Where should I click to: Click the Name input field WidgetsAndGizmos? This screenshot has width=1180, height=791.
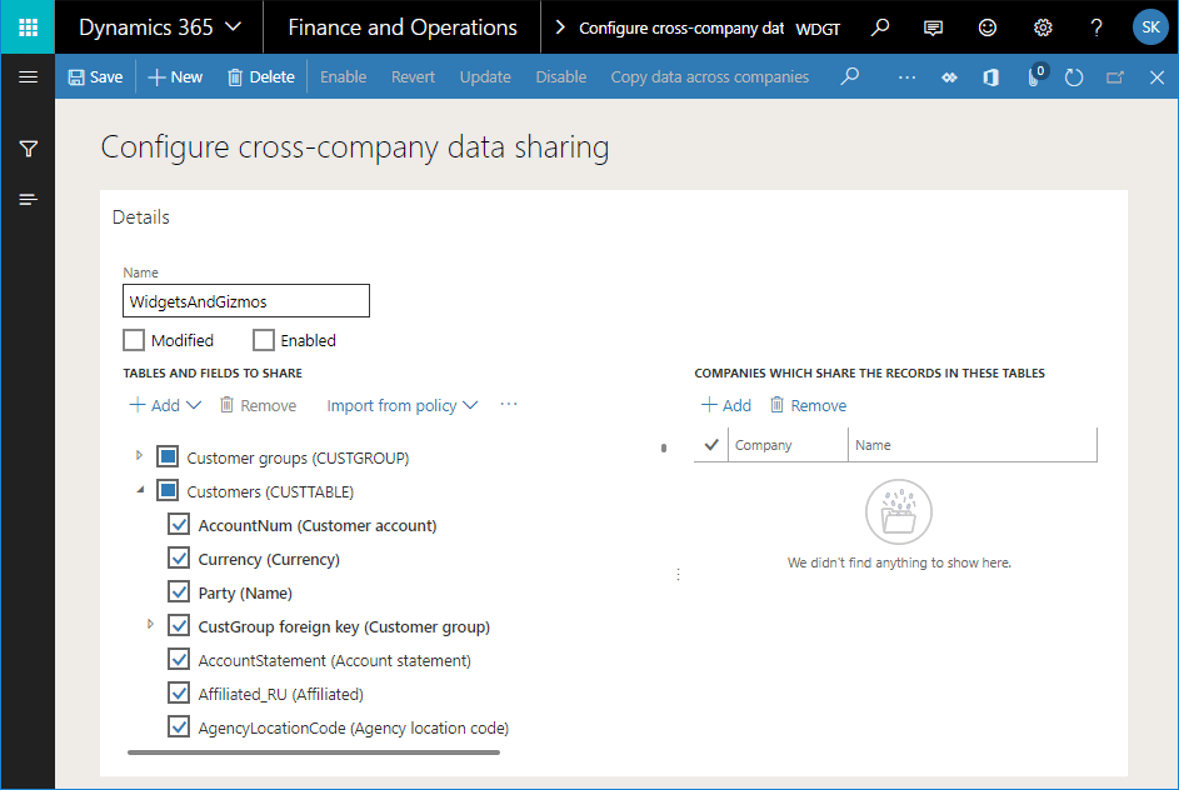click(x=246, y=301)
